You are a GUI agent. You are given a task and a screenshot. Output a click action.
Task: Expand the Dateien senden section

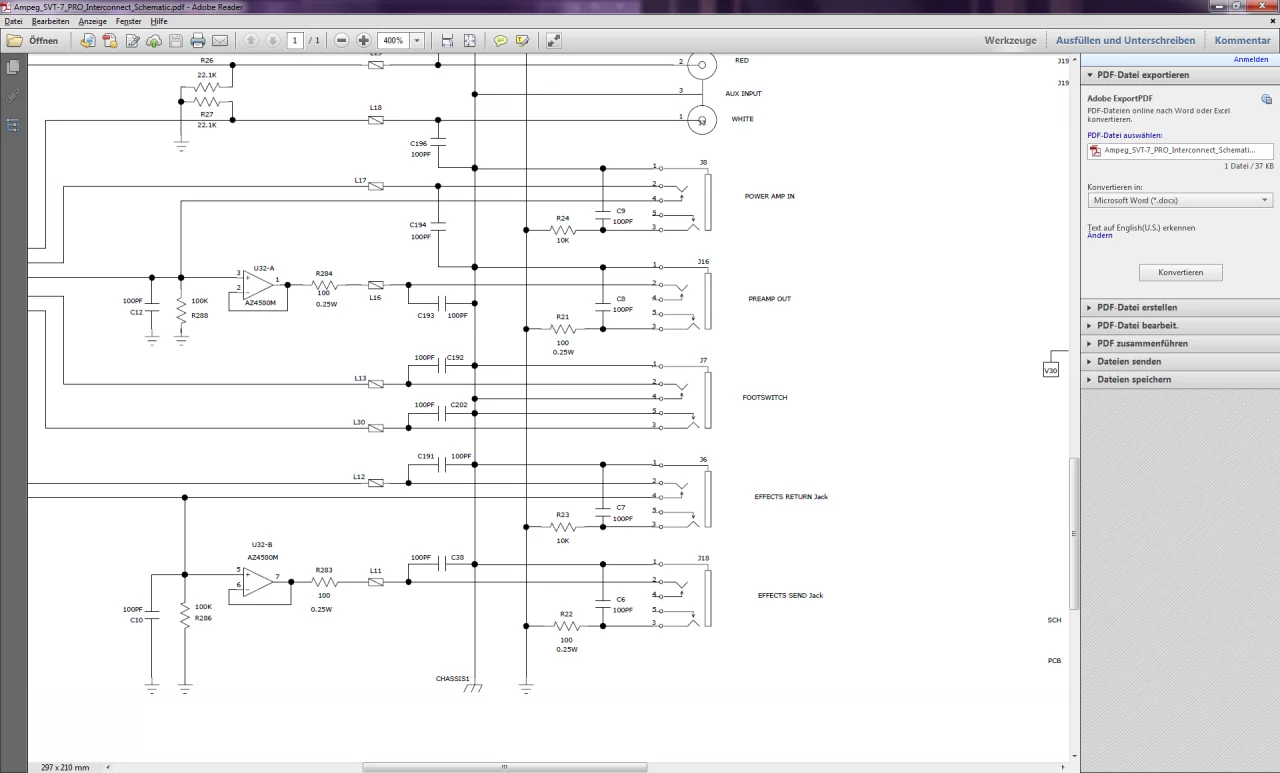(1129, 362)
